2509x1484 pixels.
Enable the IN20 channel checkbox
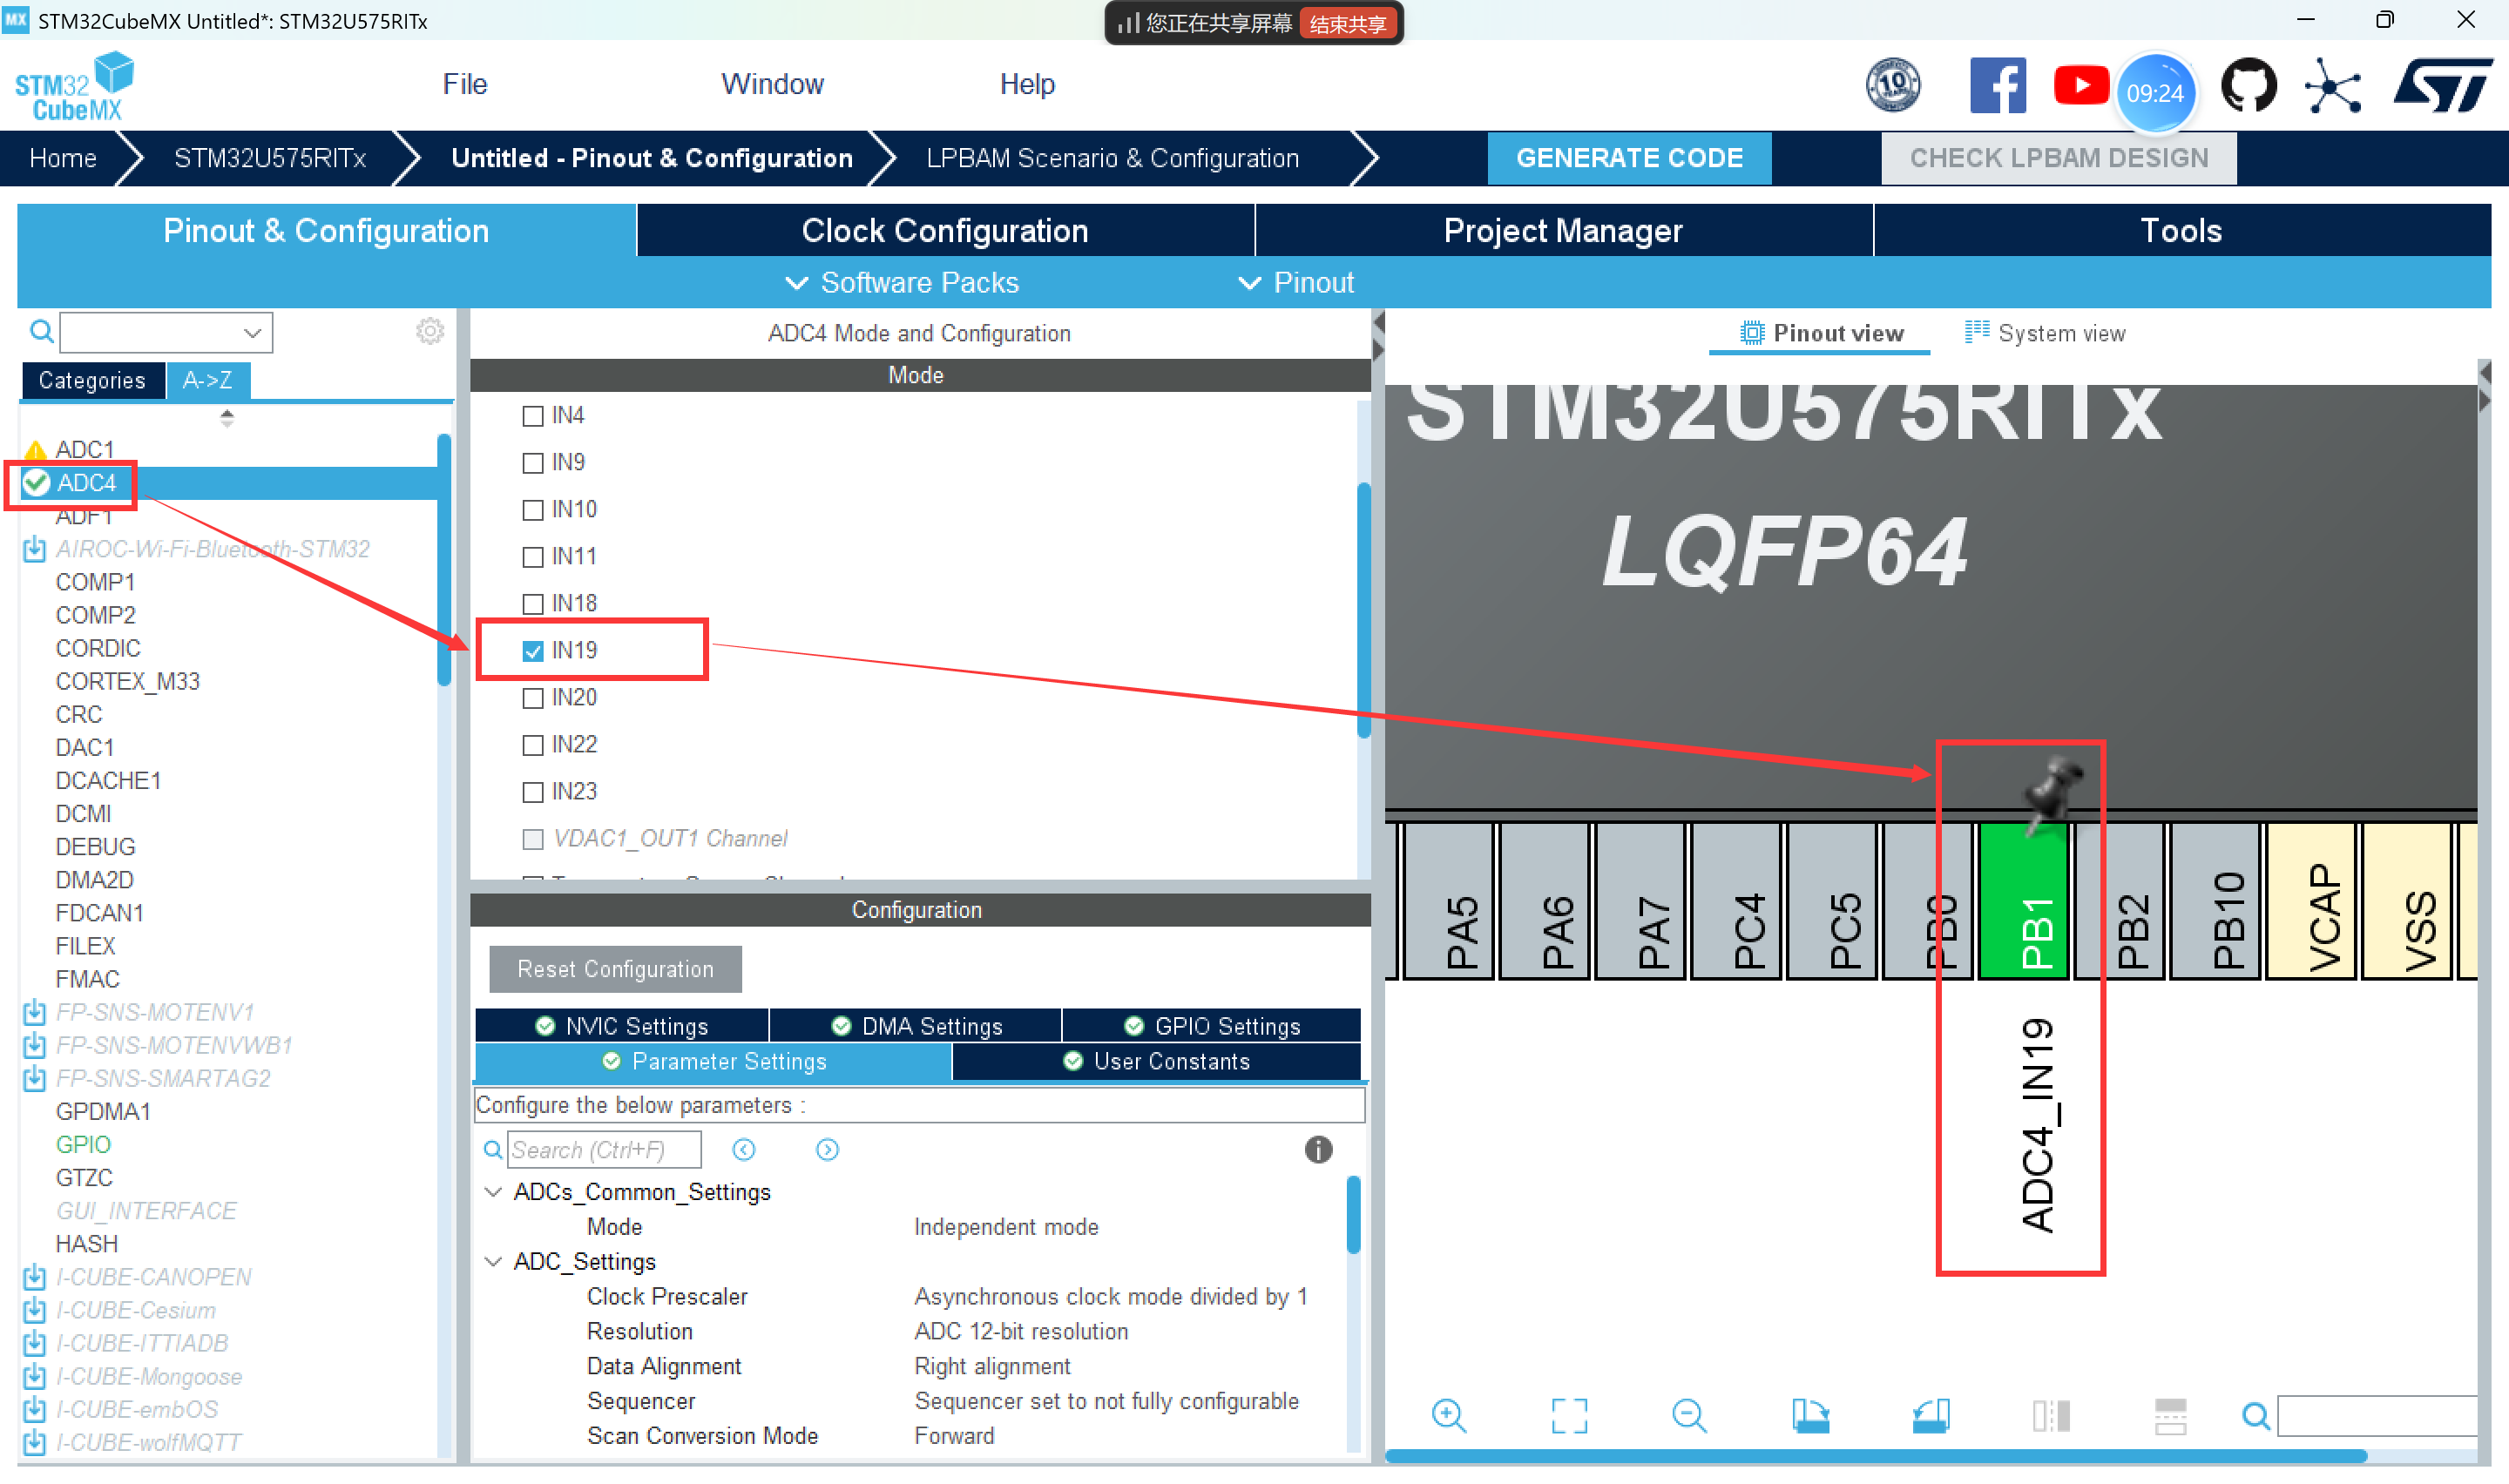[533, 698]
